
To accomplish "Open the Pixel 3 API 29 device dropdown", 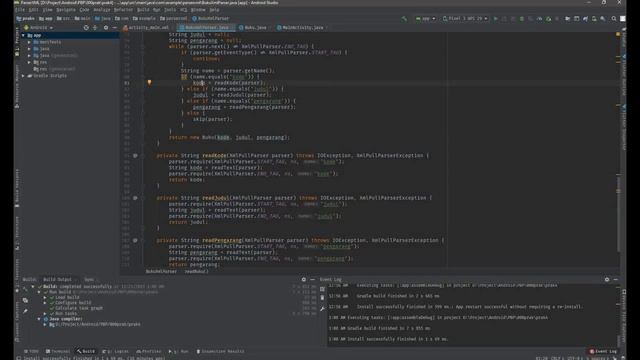I will (x=465, y=18).
